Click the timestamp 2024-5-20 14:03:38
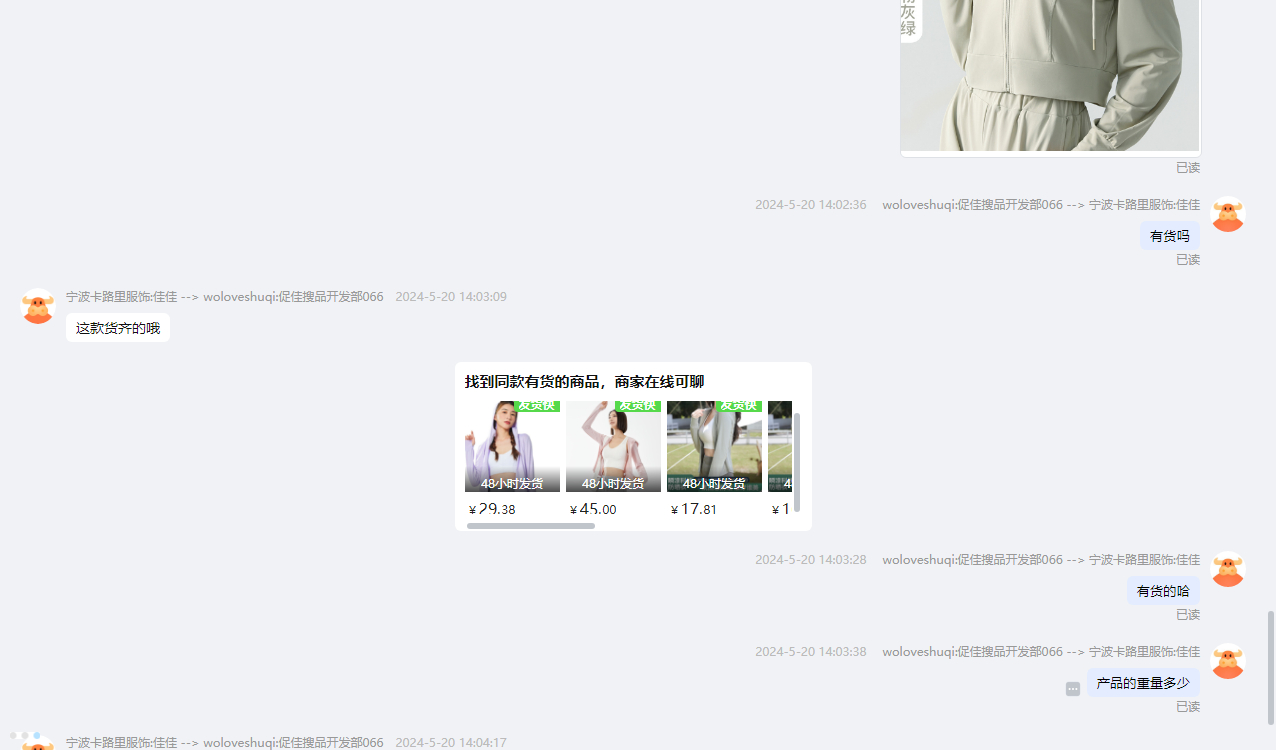The width and height of the screenshot is (1276, 750). pyautogui.click(x=811, y=652)
